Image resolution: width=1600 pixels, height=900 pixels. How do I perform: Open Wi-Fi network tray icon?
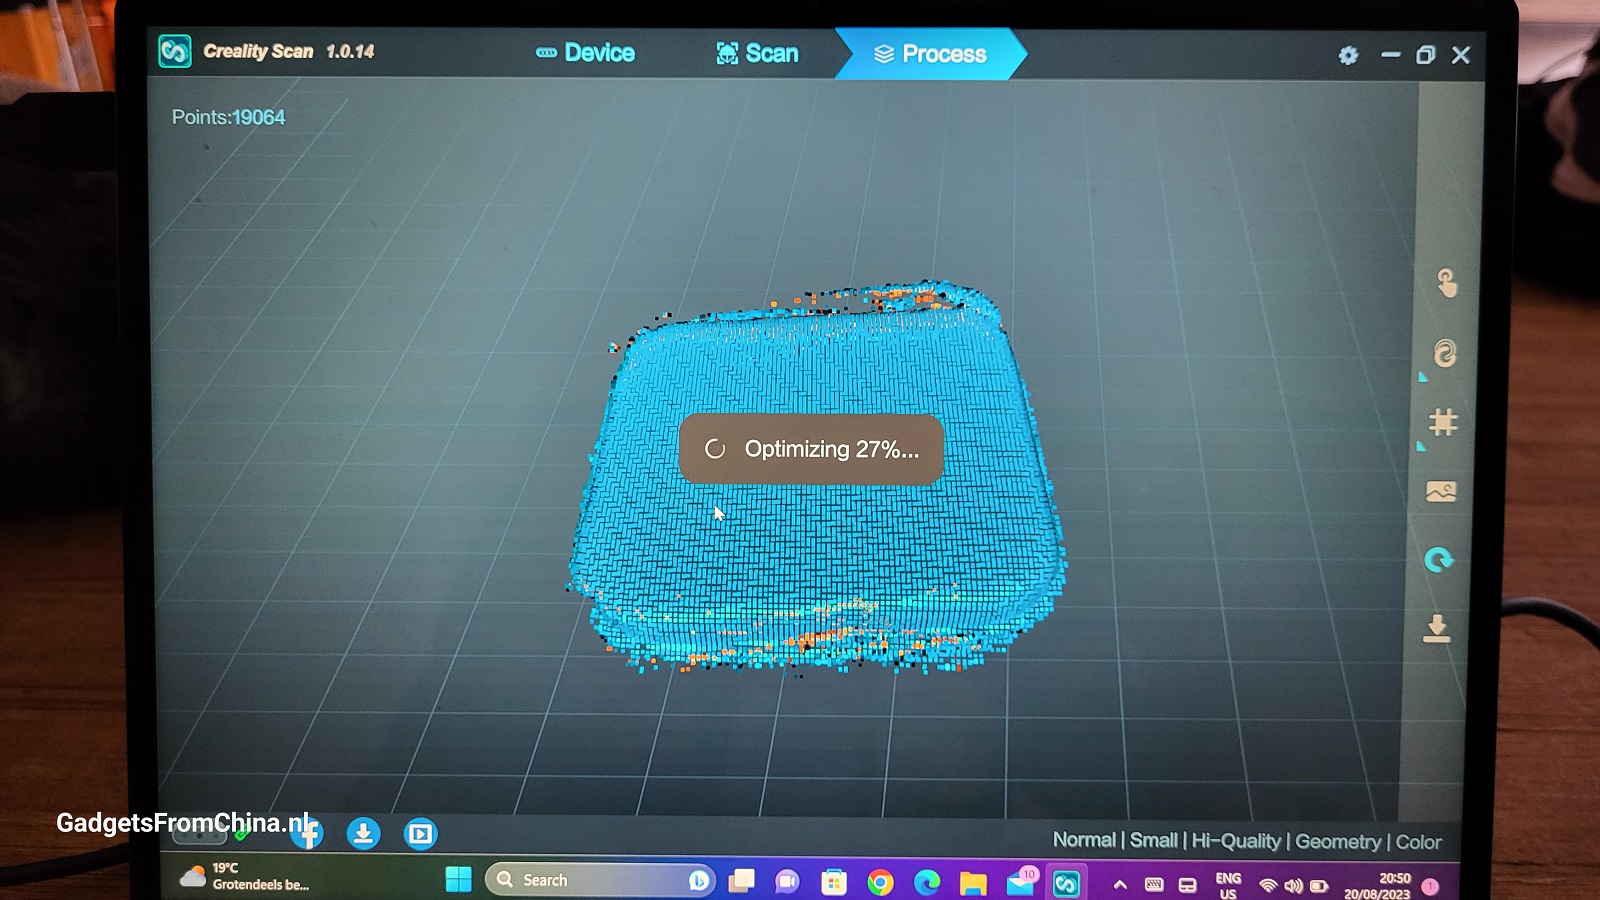[1268, 886]
